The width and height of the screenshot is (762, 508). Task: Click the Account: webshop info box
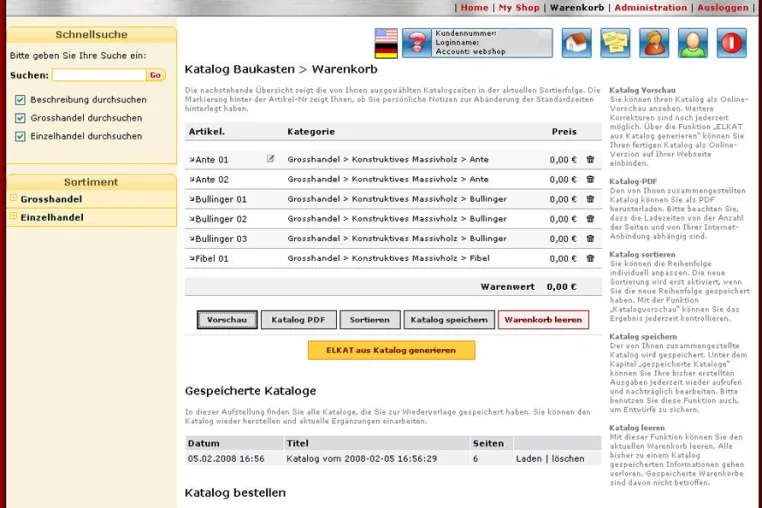pyautogui.click(x=492, y=43)
